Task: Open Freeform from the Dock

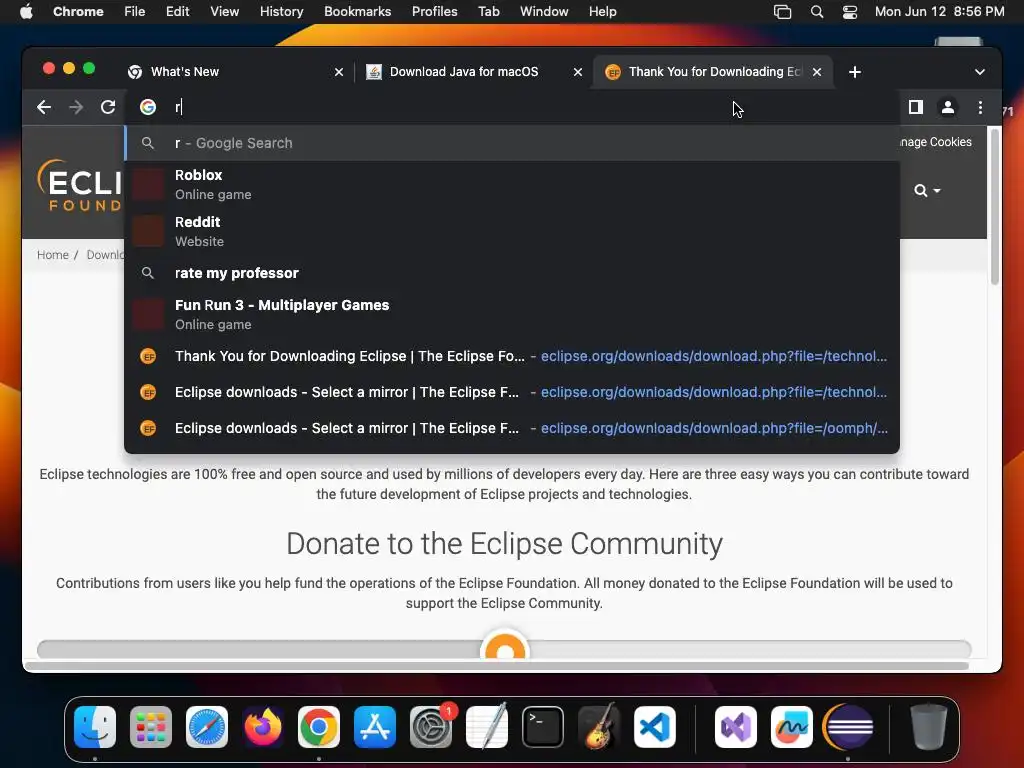Action: pyautogui.click(x=792, y=727)
